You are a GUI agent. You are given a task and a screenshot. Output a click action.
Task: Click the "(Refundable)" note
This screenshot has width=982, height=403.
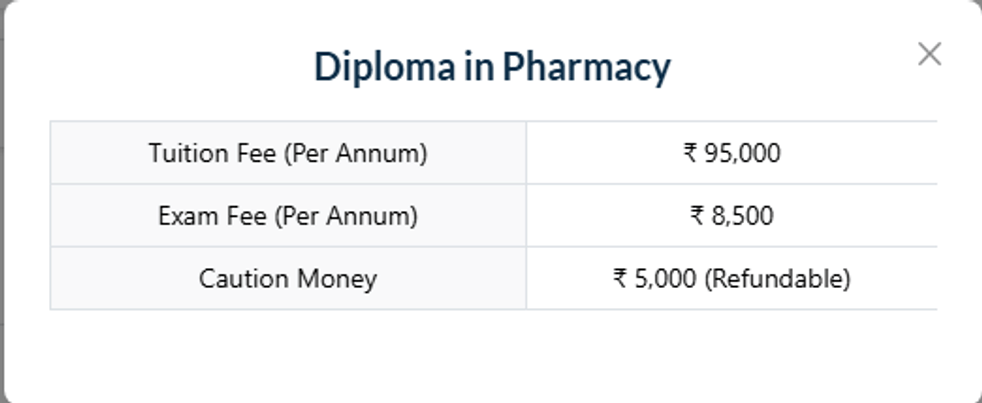coord(777,278)
